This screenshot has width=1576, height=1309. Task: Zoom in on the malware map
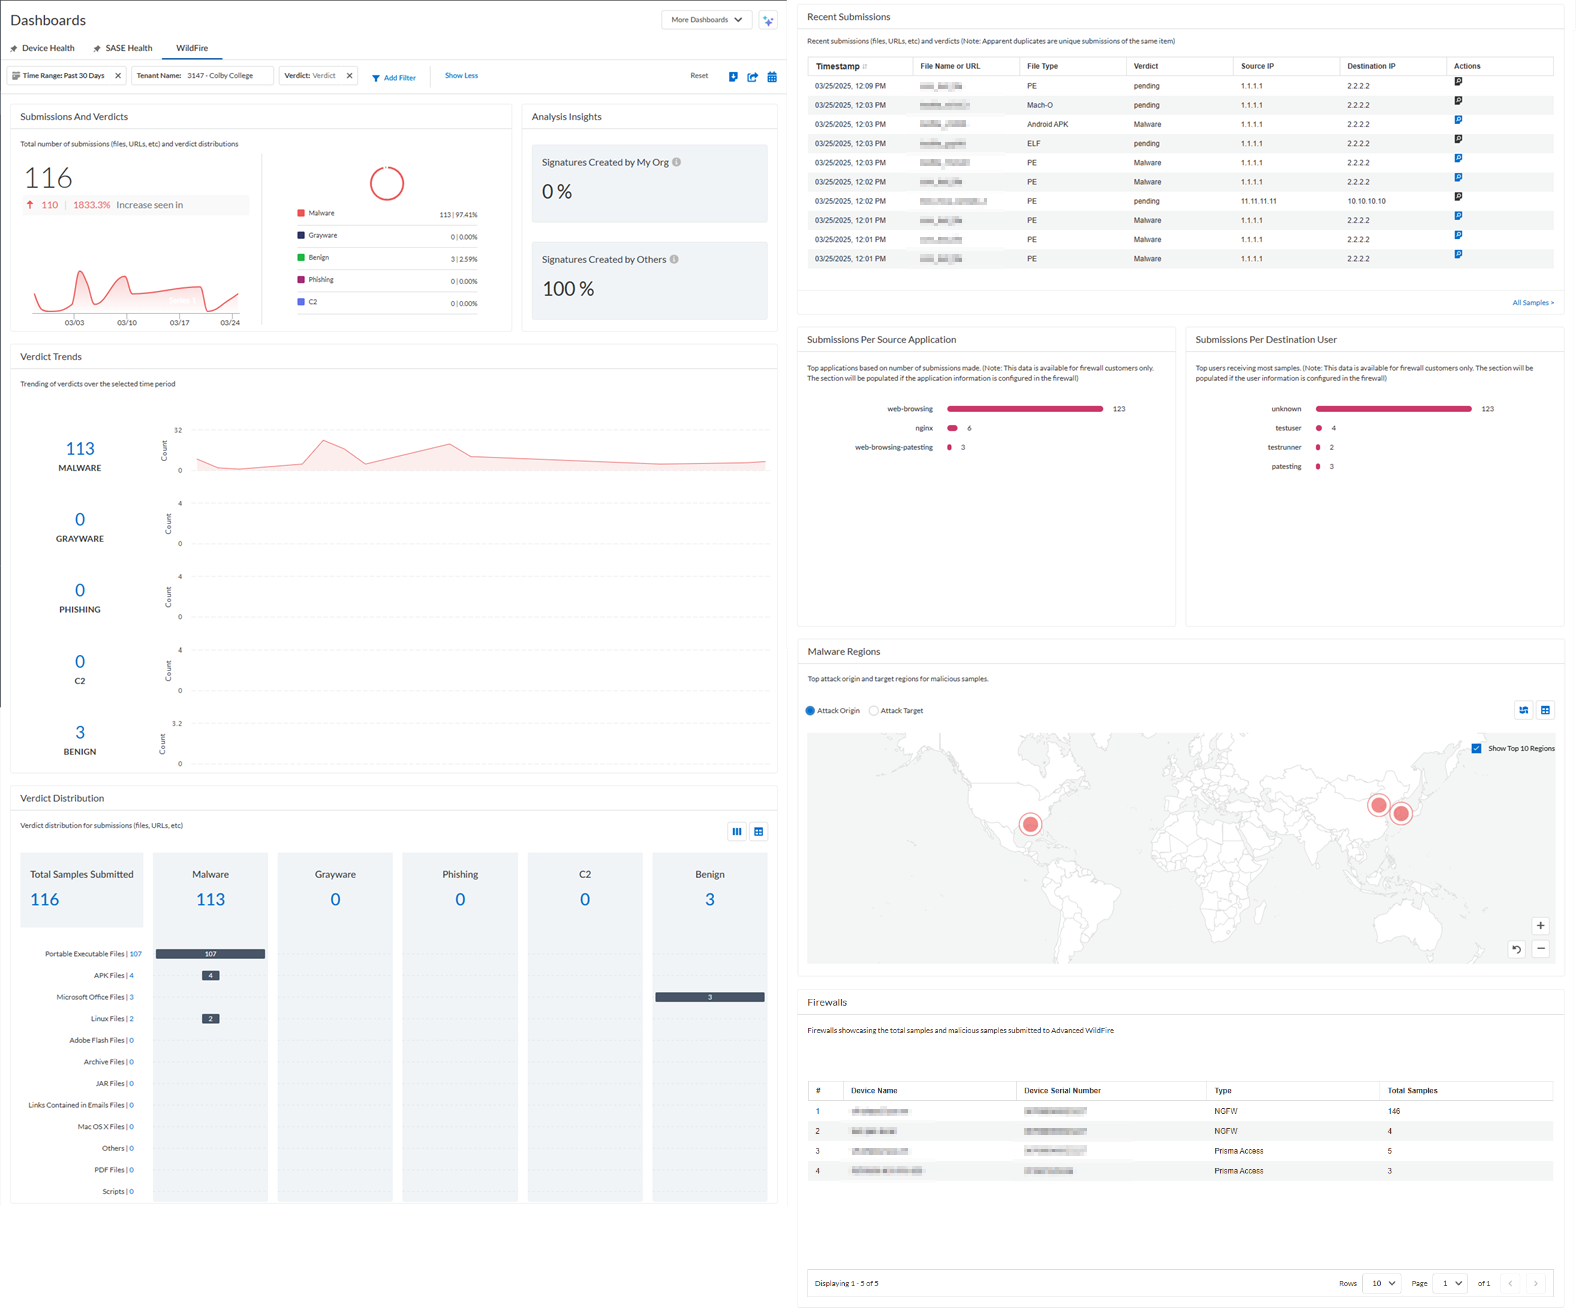coord(1540,926)
